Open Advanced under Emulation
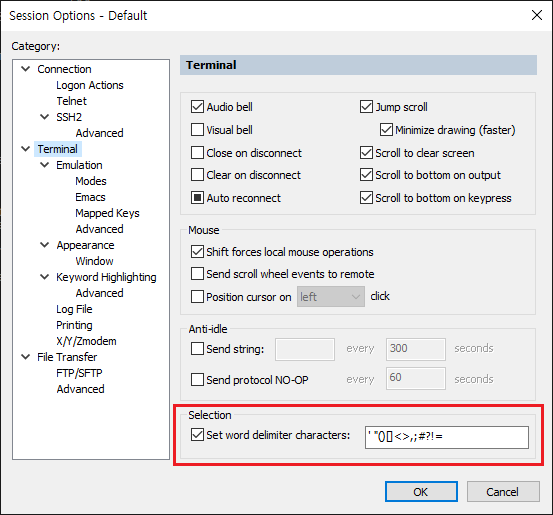This screenshot has width=553, height=515. pos(99,229)
